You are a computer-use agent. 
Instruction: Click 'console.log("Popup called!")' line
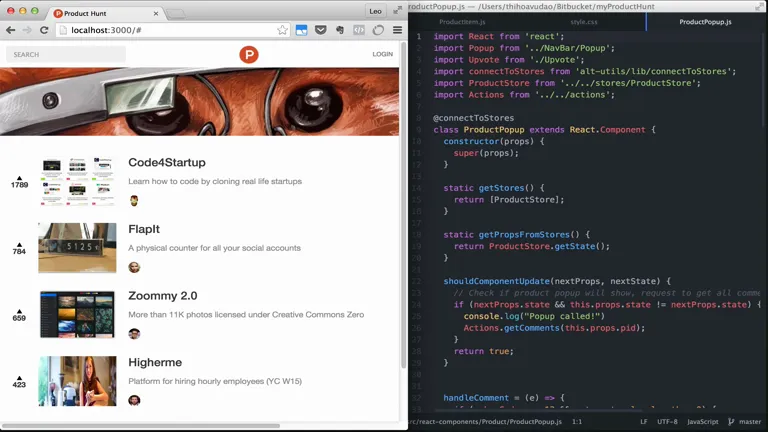point(534,316)
